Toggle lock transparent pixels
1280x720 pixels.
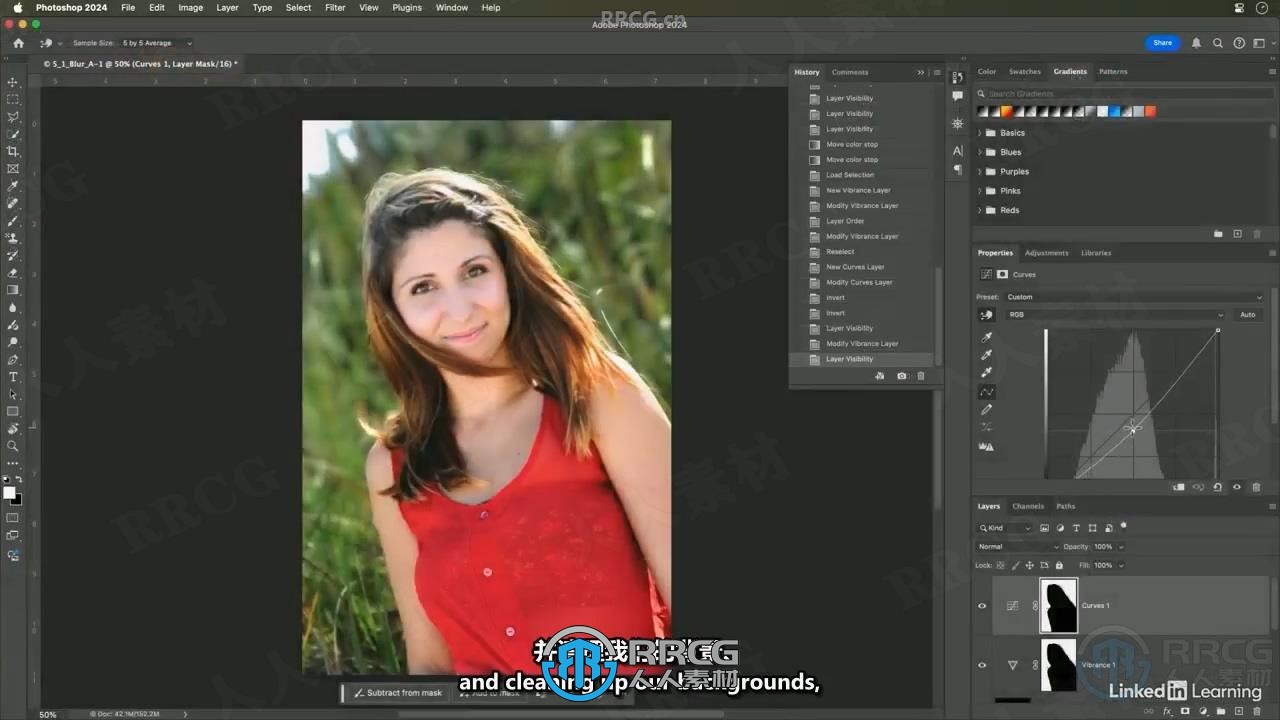point(1001,565)
